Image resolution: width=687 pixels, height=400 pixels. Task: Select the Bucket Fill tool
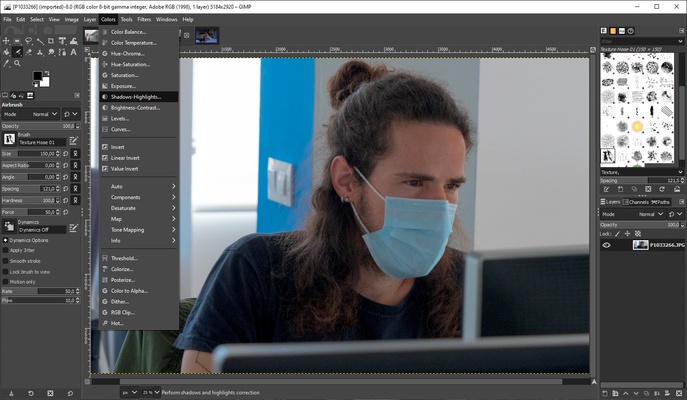[x=6, y=52]
